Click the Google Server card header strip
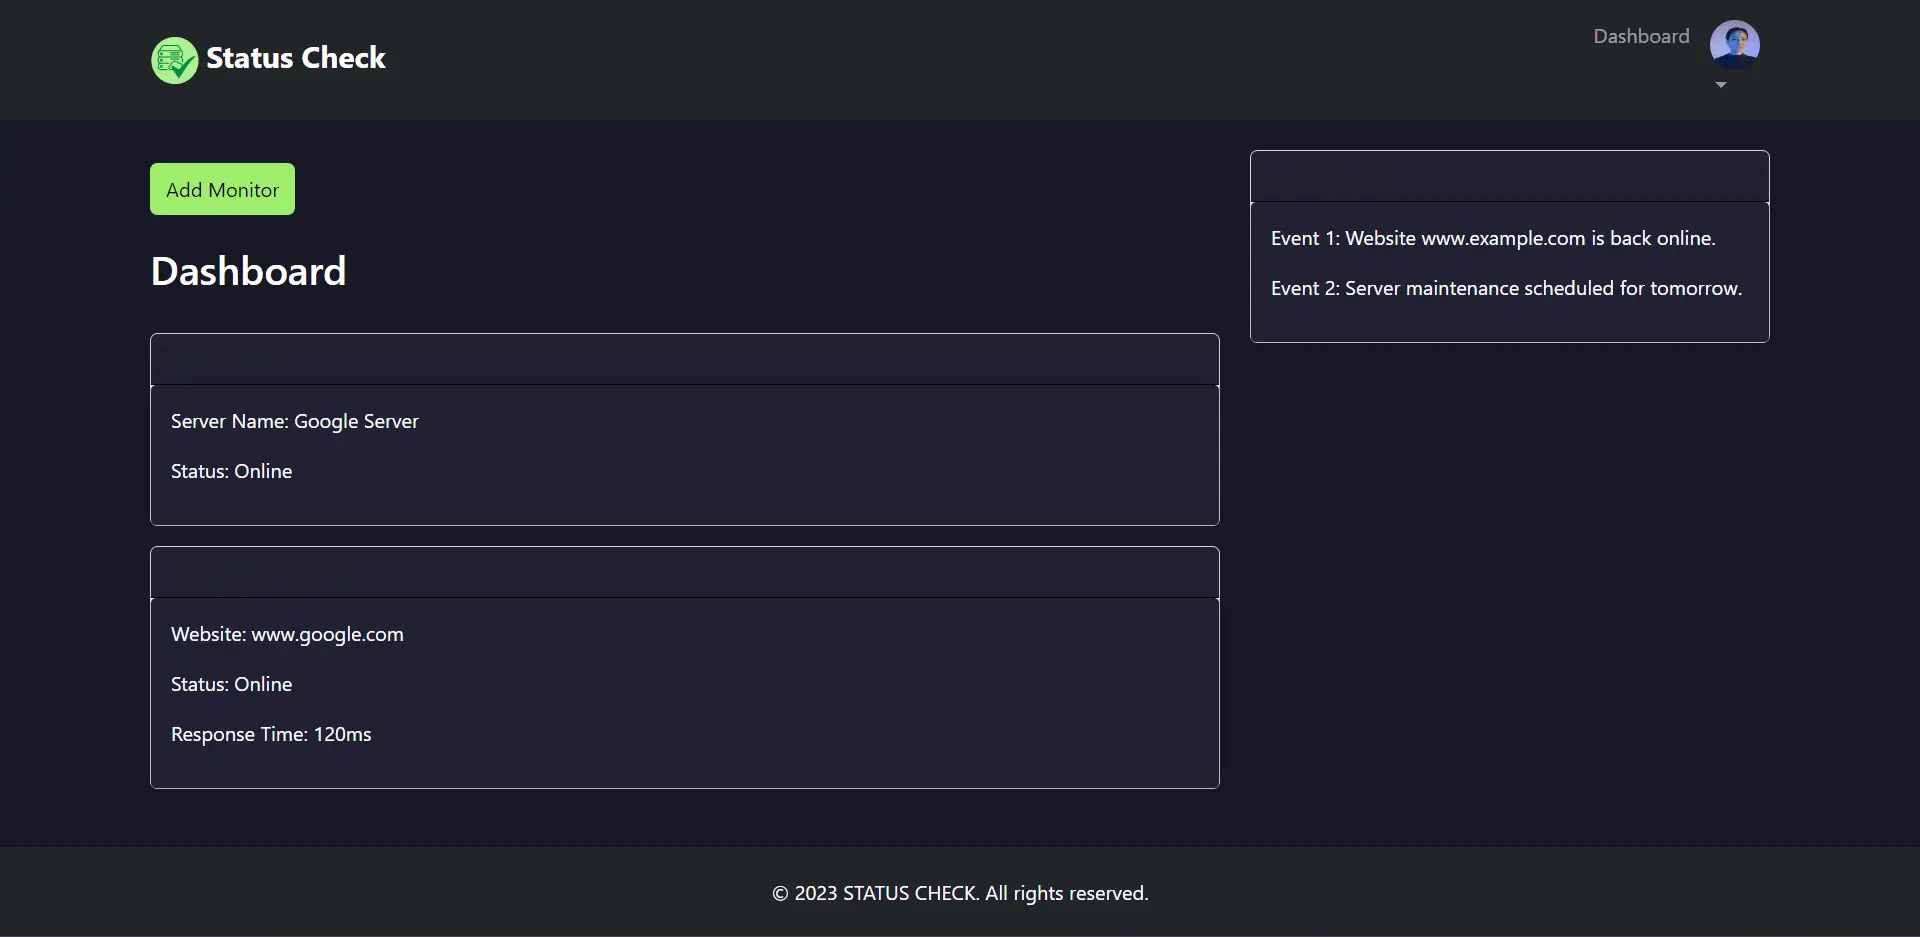1920x937 pixels. pyautogui.click(x=684, y=359)
